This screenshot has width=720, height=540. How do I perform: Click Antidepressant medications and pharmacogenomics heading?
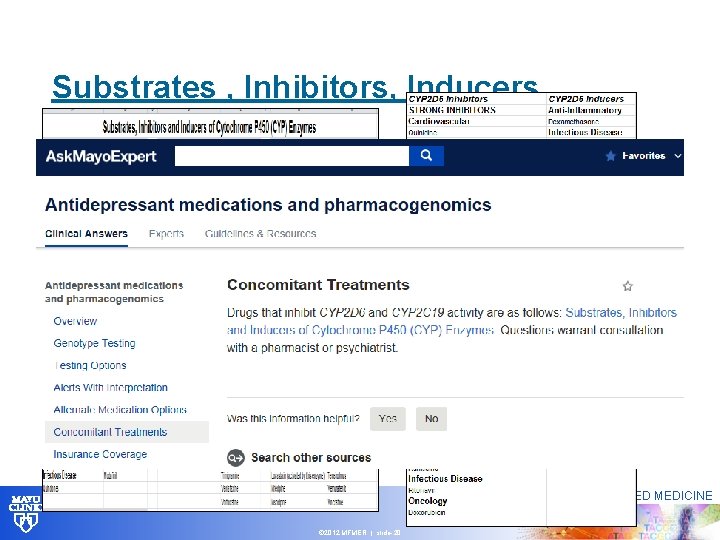click(x=268, y=205)
